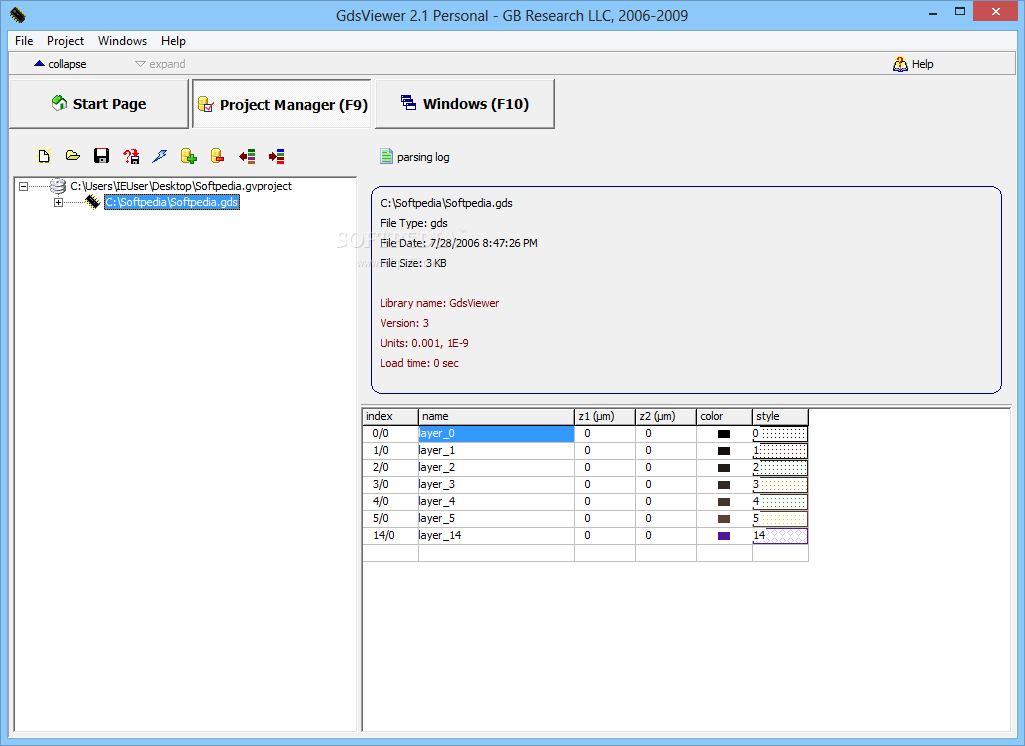This screenshot has height=746, width=1025.
Task: Select the layer_1 name cell
Action: (x=496, y=450)
